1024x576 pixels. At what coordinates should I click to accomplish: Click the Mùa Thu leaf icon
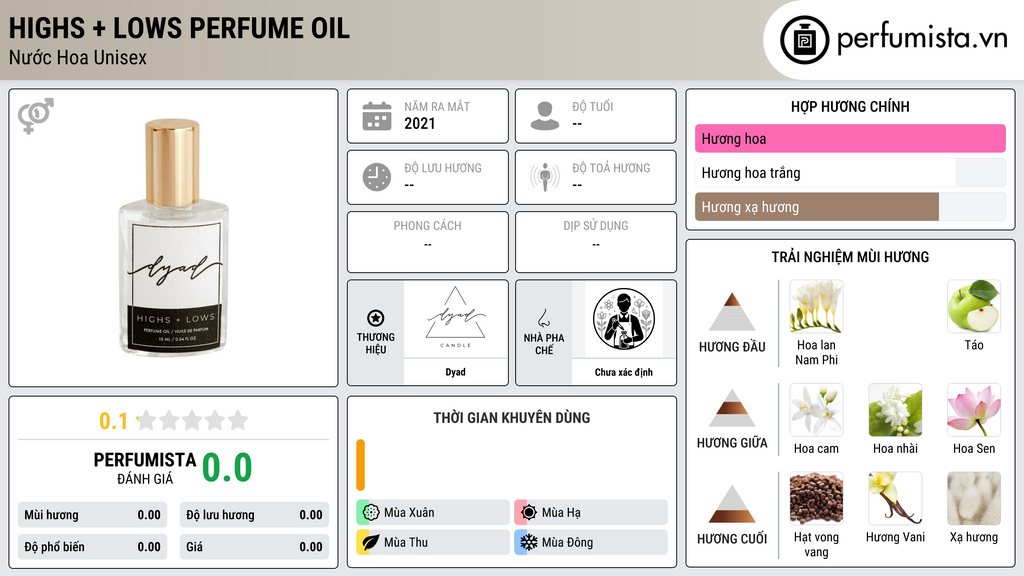click(371, 542)
